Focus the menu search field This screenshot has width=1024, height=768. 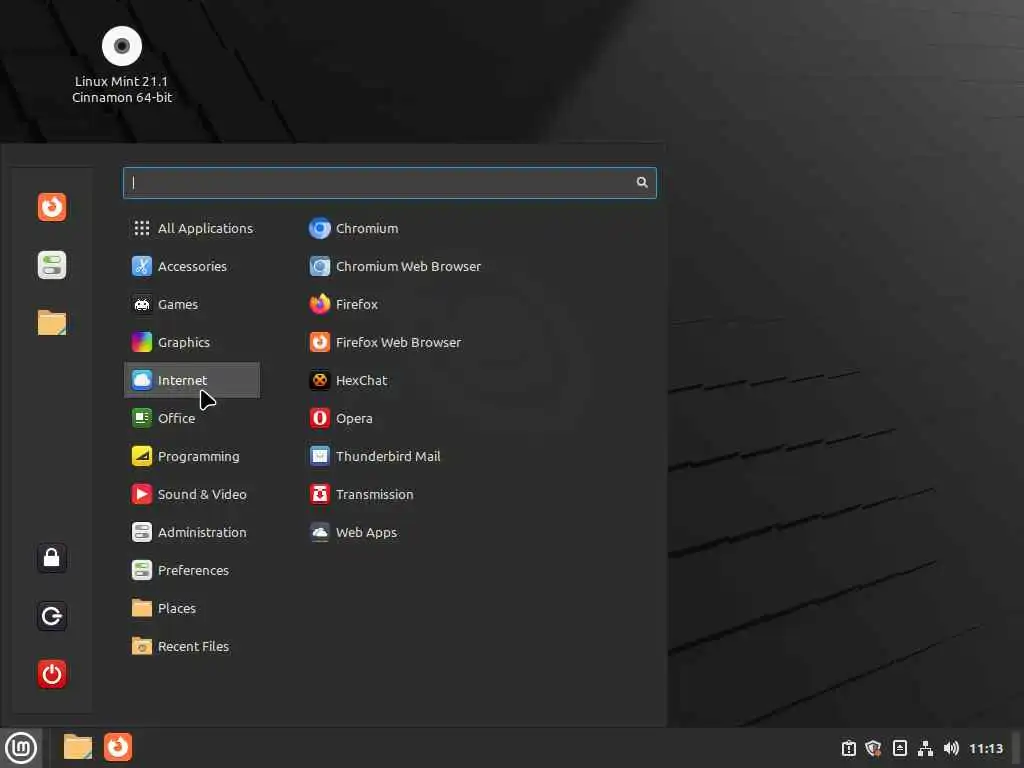point(390,183)
